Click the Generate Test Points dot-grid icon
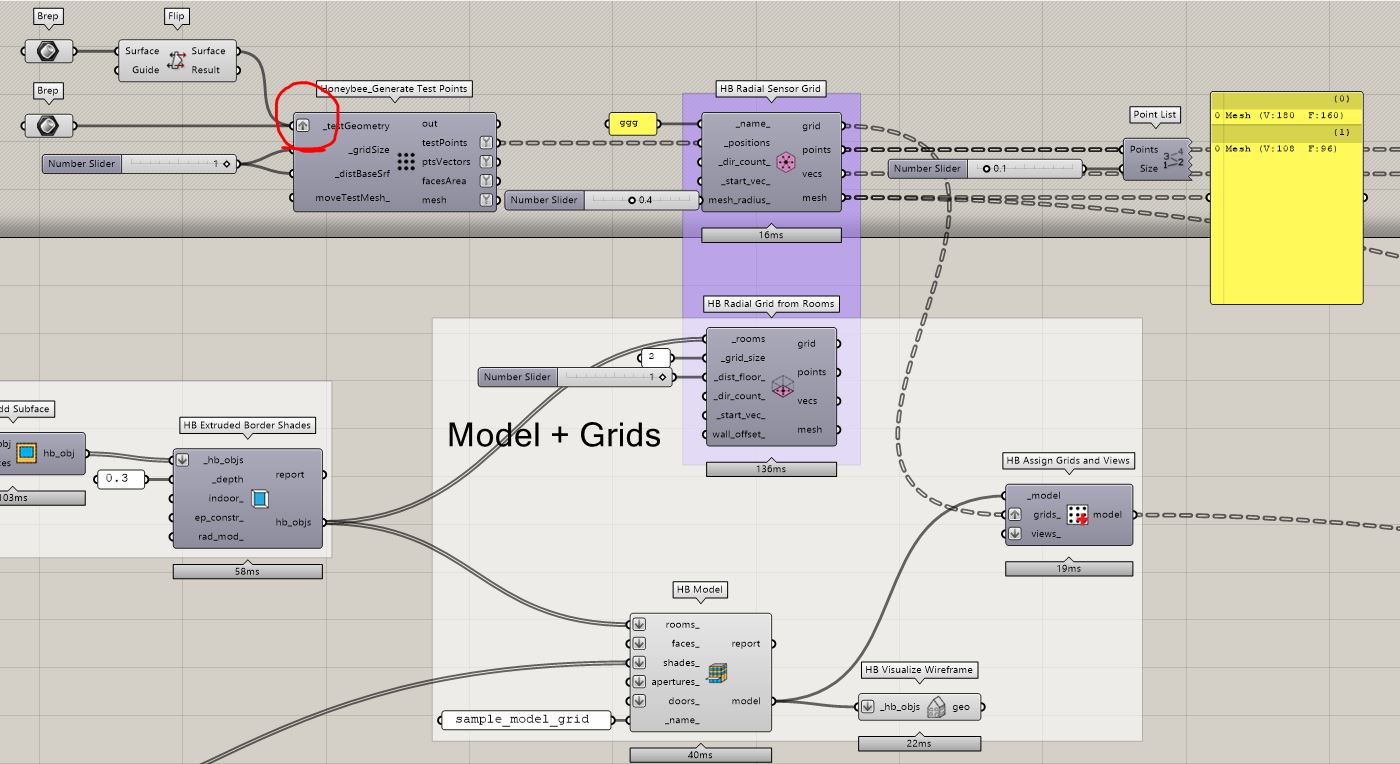 (406, 162)
